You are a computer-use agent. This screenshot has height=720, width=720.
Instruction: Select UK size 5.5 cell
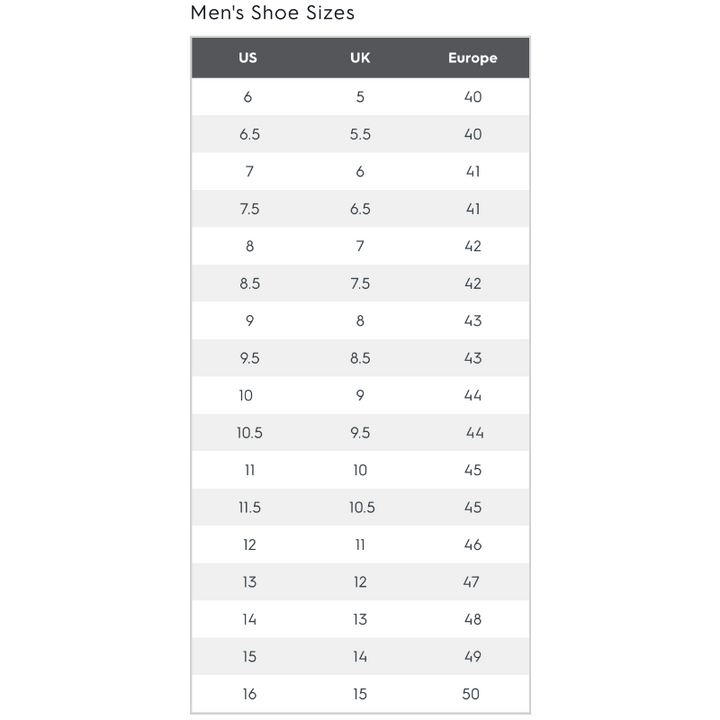pos(360,134)
